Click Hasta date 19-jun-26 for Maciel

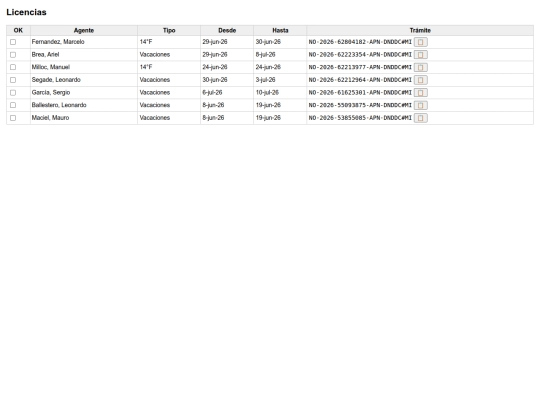(x=268, y=117)
